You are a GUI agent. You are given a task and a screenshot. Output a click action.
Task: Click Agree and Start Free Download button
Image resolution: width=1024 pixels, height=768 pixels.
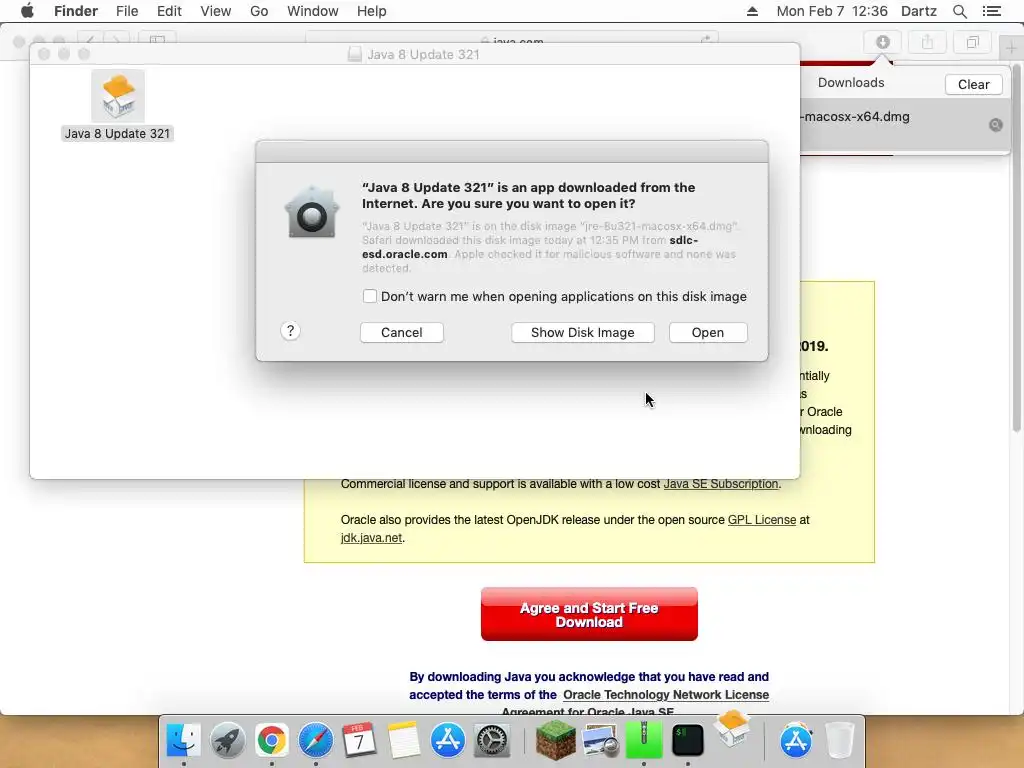pyautogui.click(x=589, y=614)
